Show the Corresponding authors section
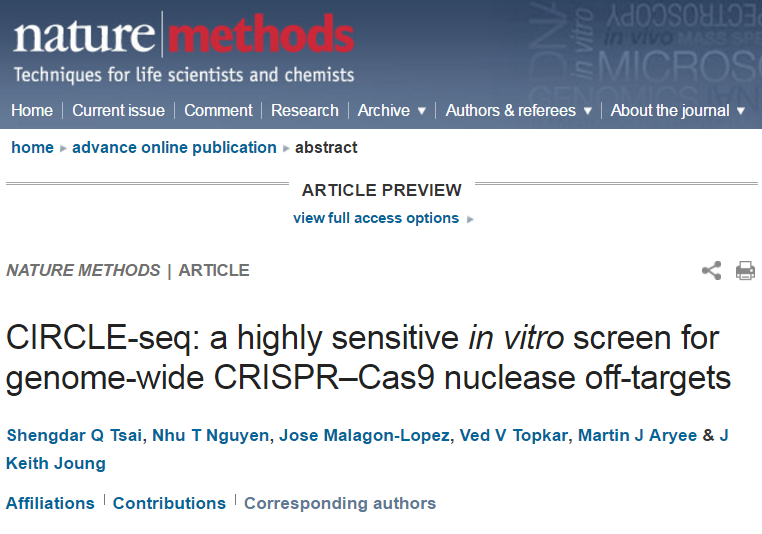 coord(340,503)
